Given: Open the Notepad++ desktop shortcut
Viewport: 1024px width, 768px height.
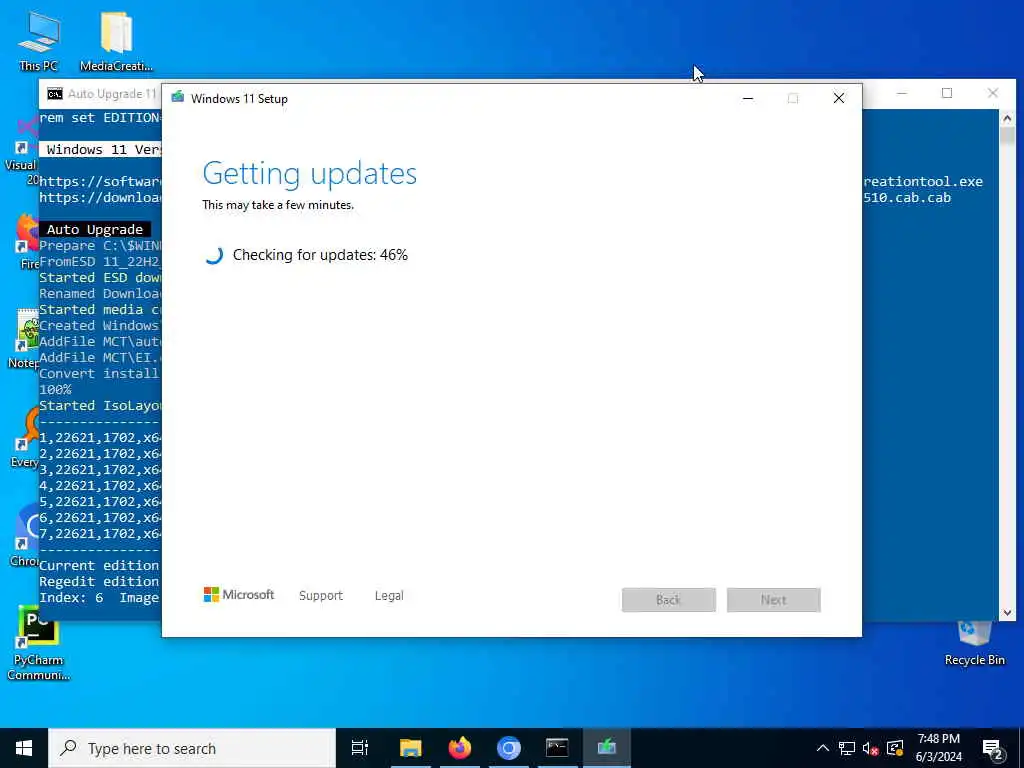Looking at the screenshot, I should 25,340.
